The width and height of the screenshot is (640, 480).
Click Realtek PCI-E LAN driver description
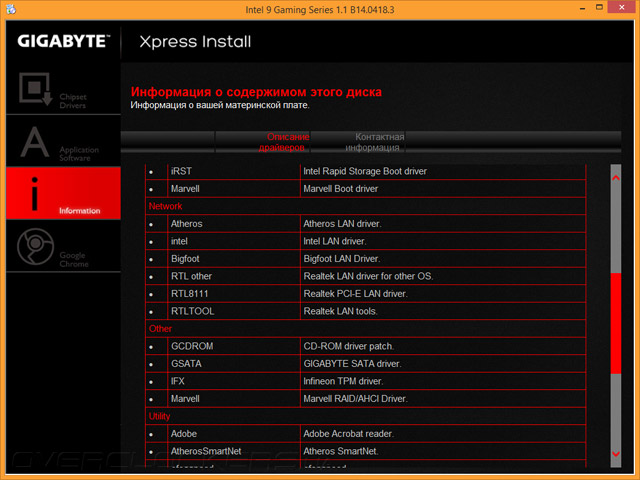[355, 294]
